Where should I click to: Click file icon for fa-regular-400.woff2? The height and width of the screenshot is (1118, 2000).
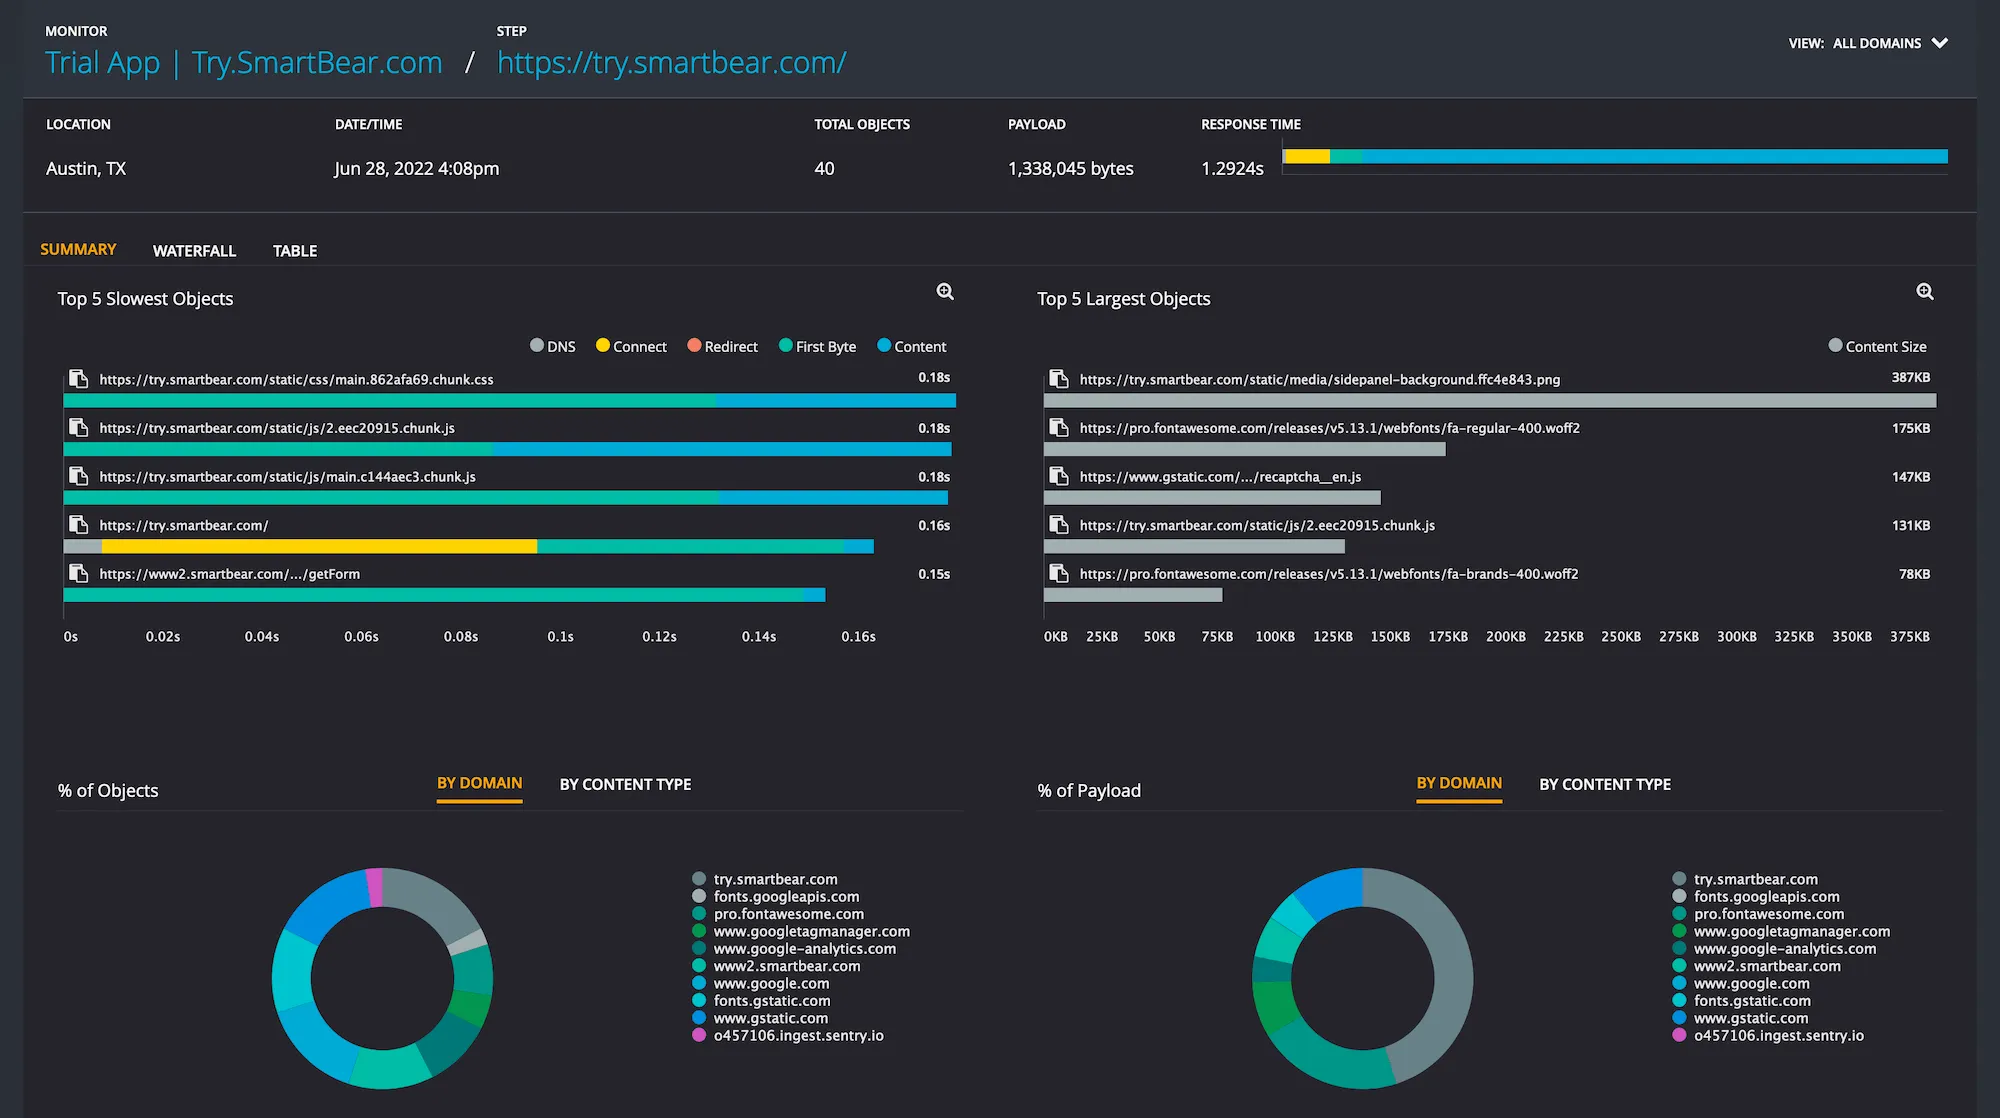1058,428
